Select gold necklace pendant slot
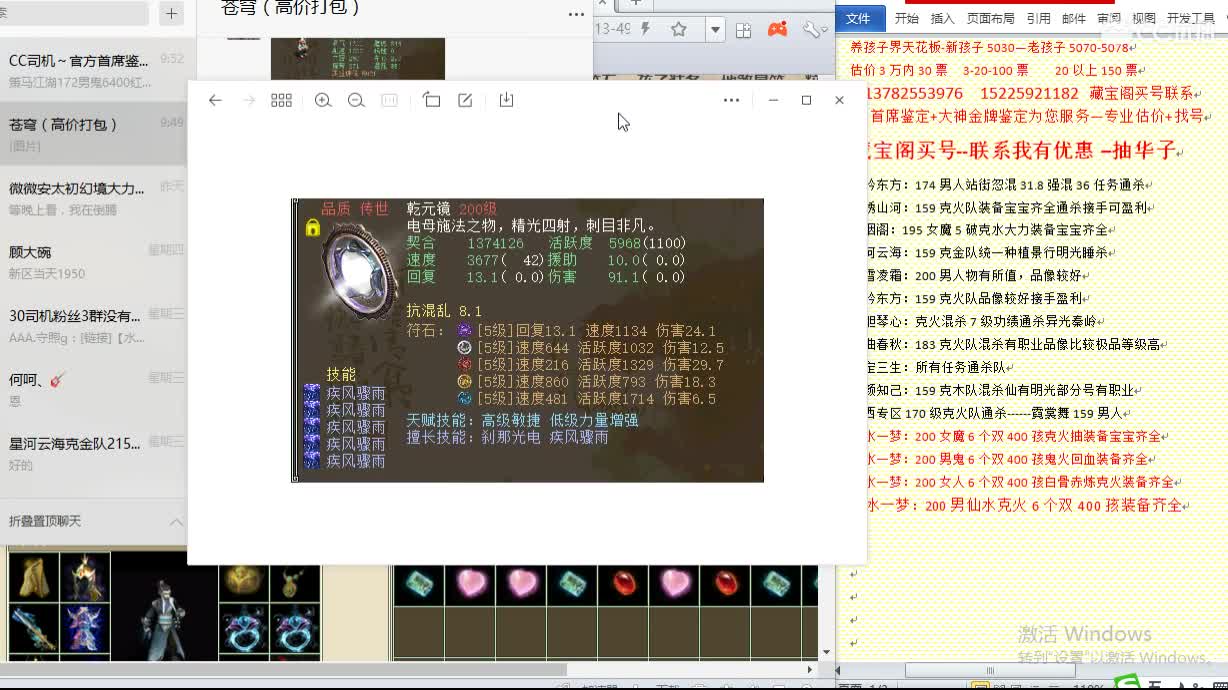The image size is (1228, 690). pyautogui.click(x=294, y=582)
